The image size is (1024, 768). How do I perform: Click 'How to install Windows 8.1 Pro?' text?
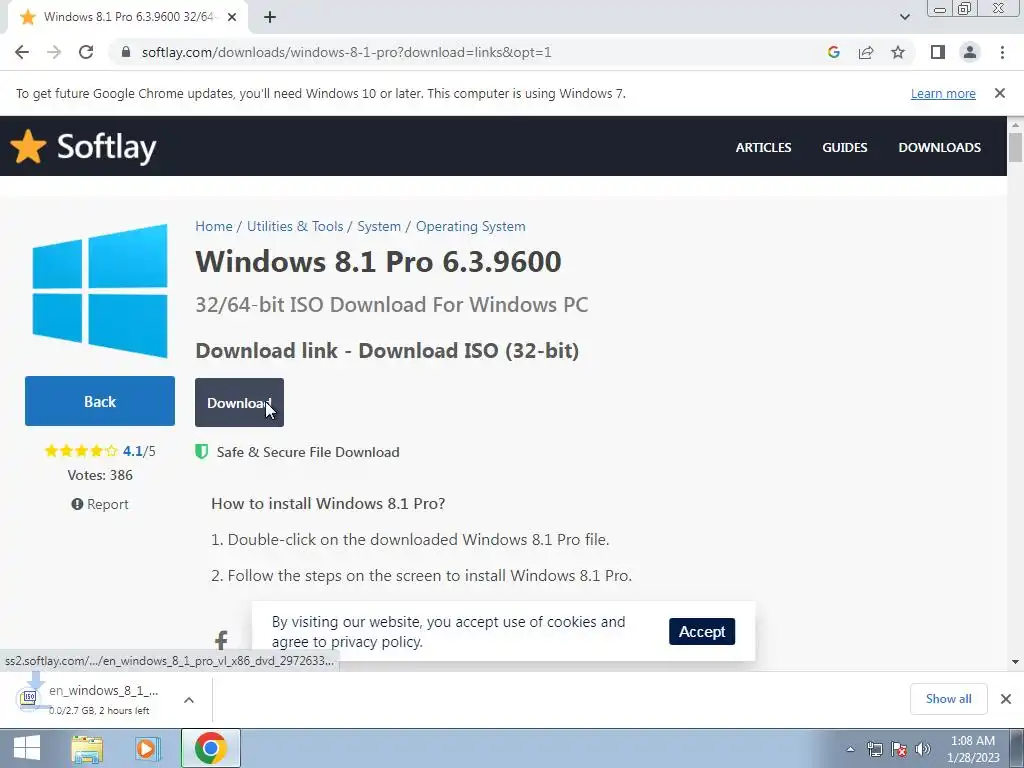tap(328, 504)
